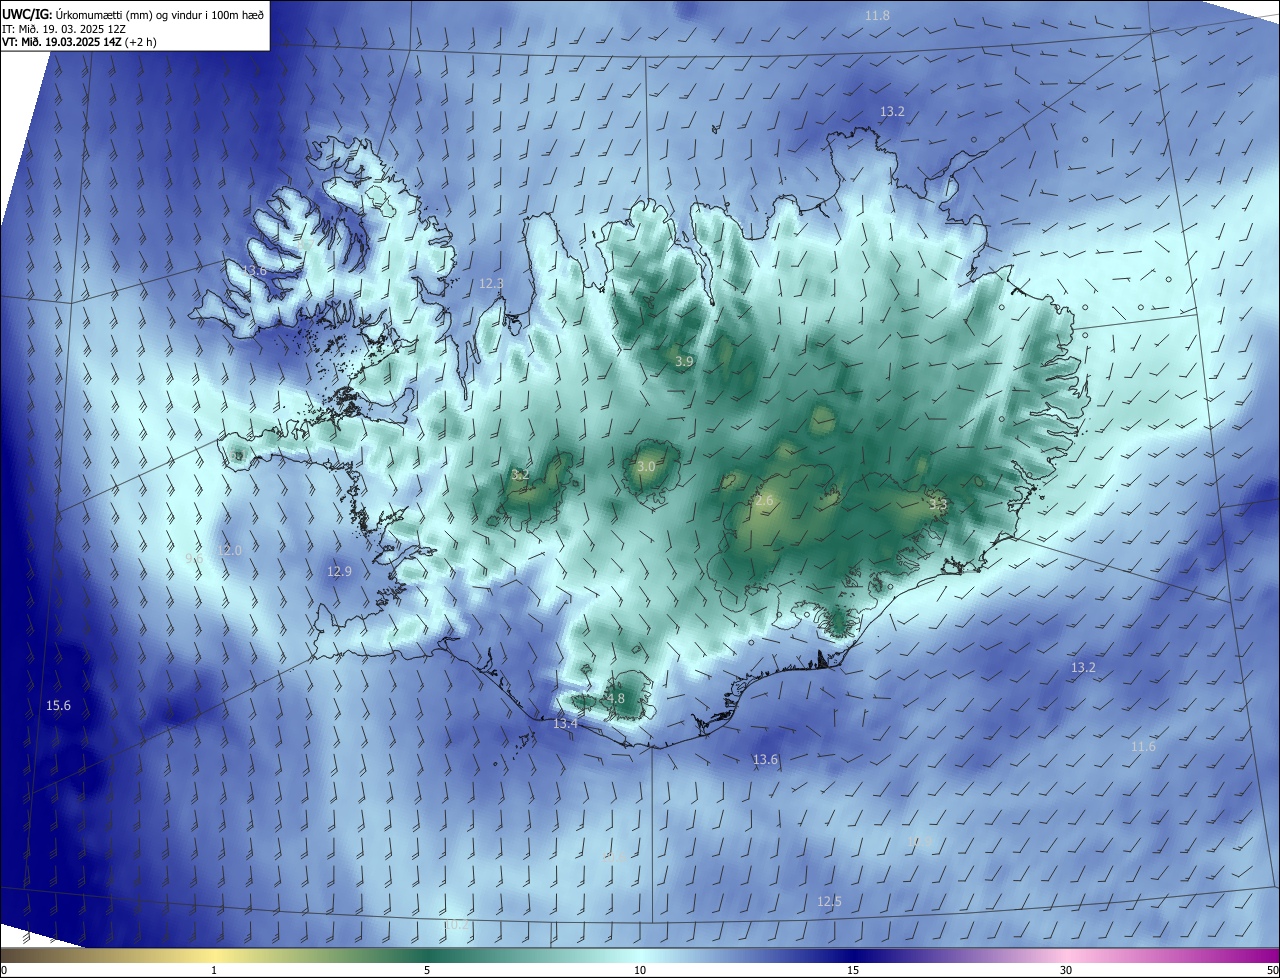Click the 11.8 value label over the sea
This screenshot has width=1280, height=978.
[877, 15]
